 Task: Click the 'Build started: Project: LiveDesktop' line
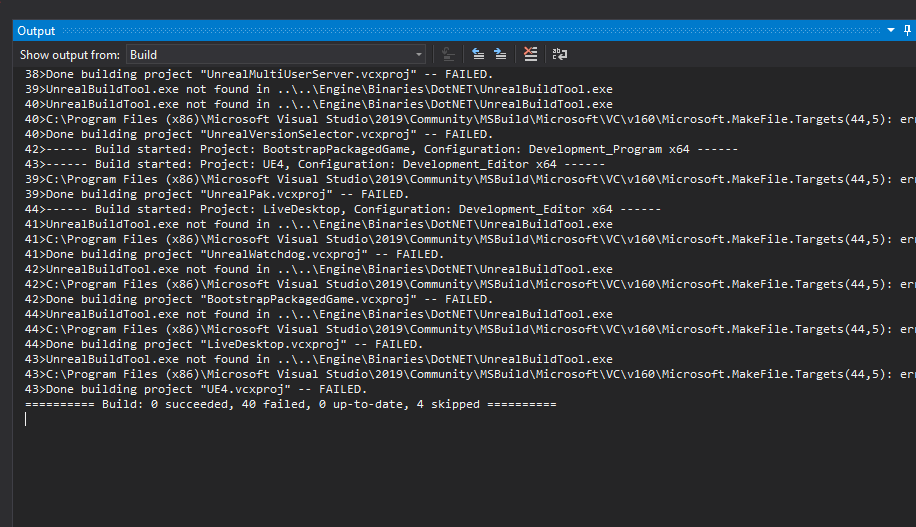[343, 209]
